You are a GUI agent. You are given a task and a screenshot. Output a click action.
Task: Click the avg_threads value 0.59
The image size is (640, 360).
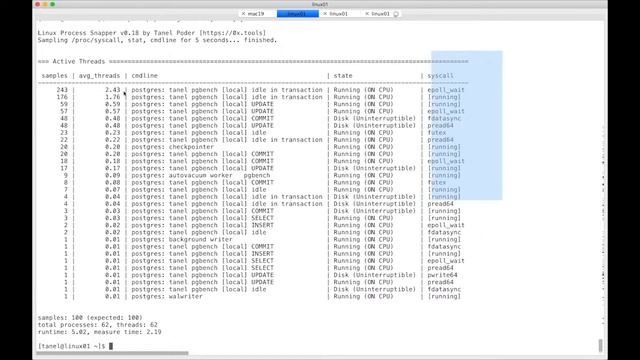tap(113, 104)
